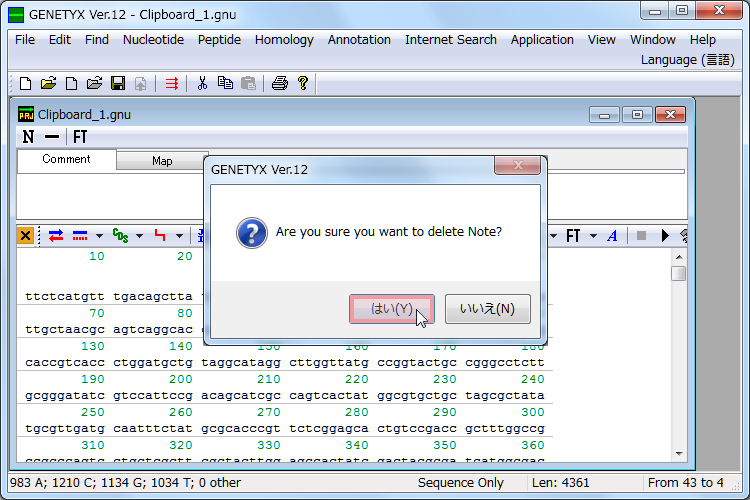The image size is (750, 500).
Task: Open the View menu
Action: (x=601, y=40)
